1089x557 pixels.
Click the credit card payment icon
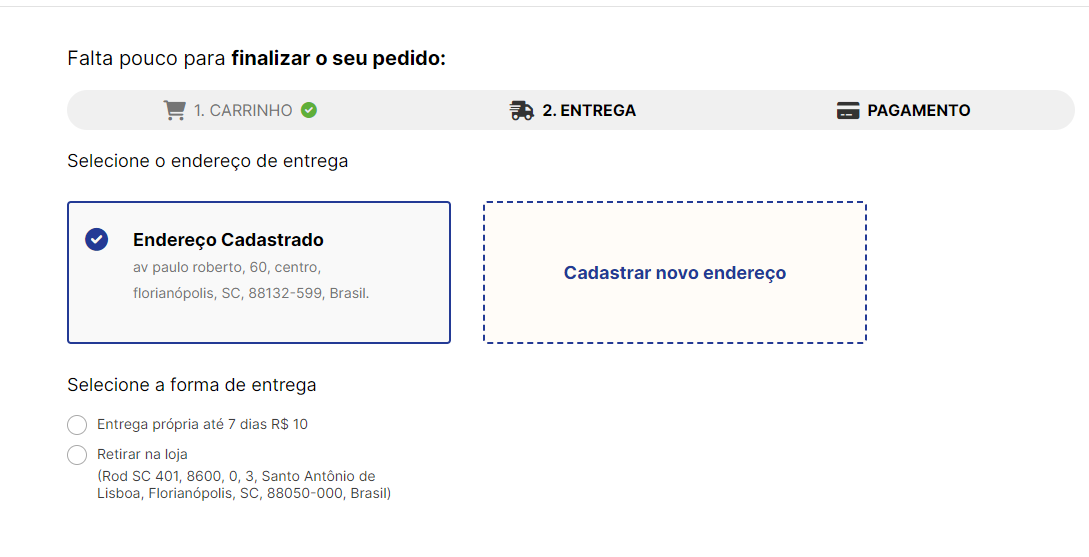pos(848,110)
